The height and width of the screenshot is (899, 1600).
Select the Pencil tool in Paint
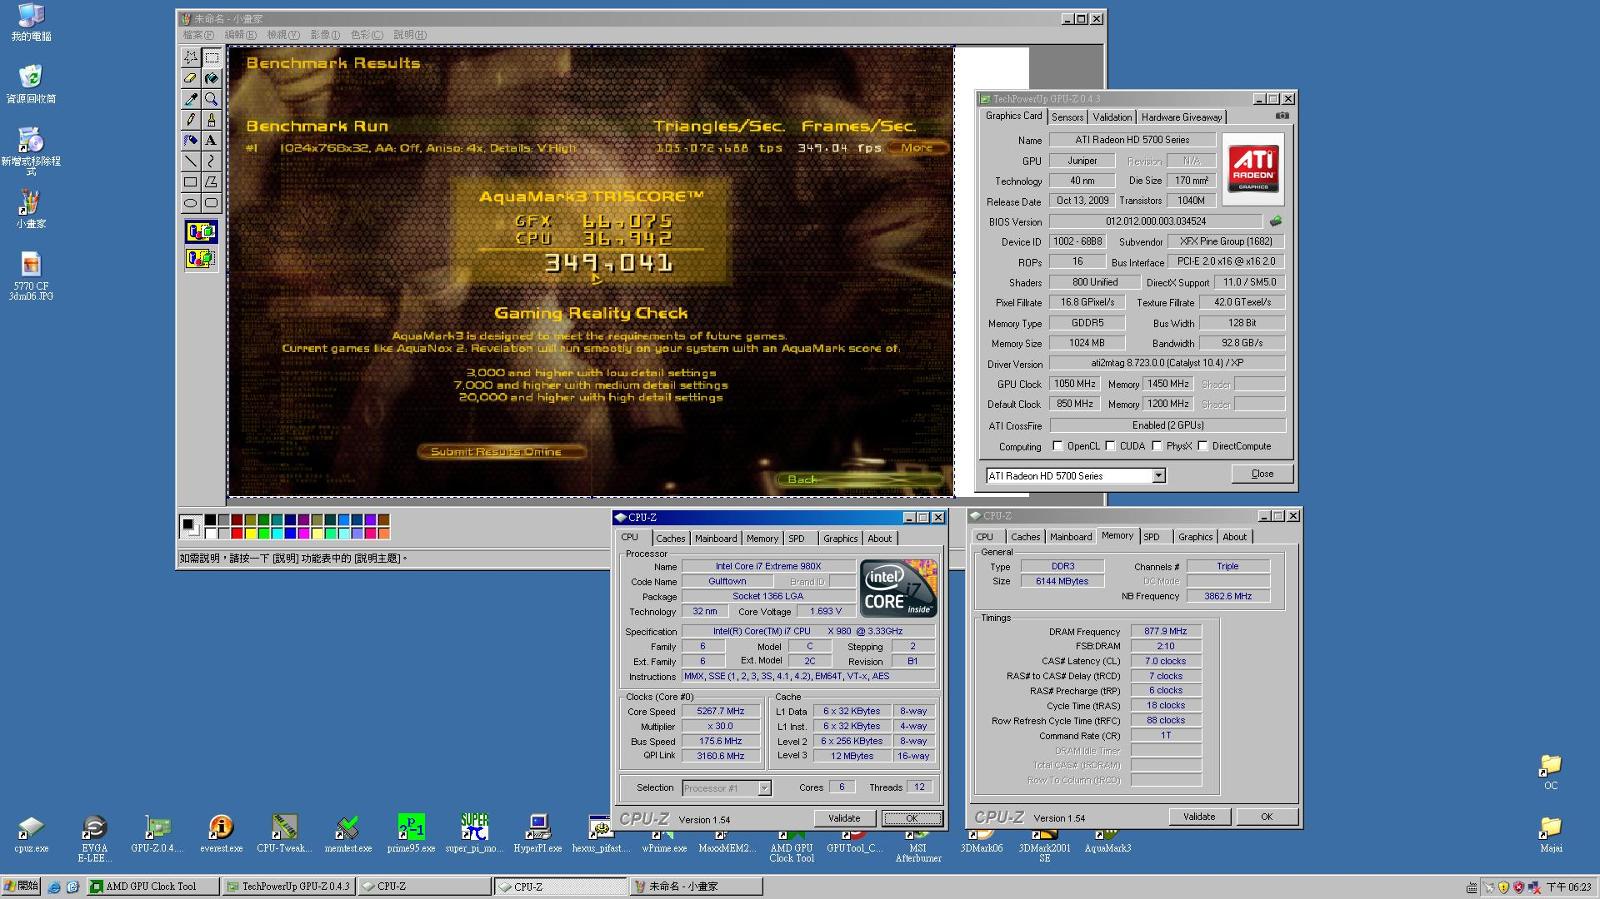(190, 120)
